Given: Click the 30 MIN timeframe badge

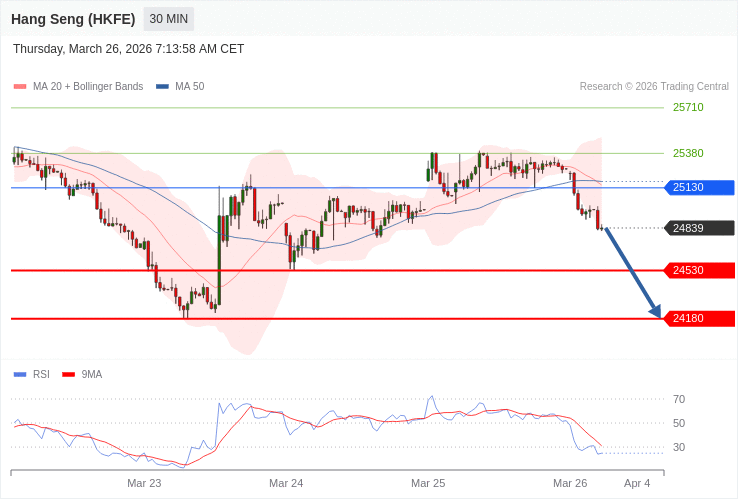Looking at the screenshot, I should click(x=169, y=19).
